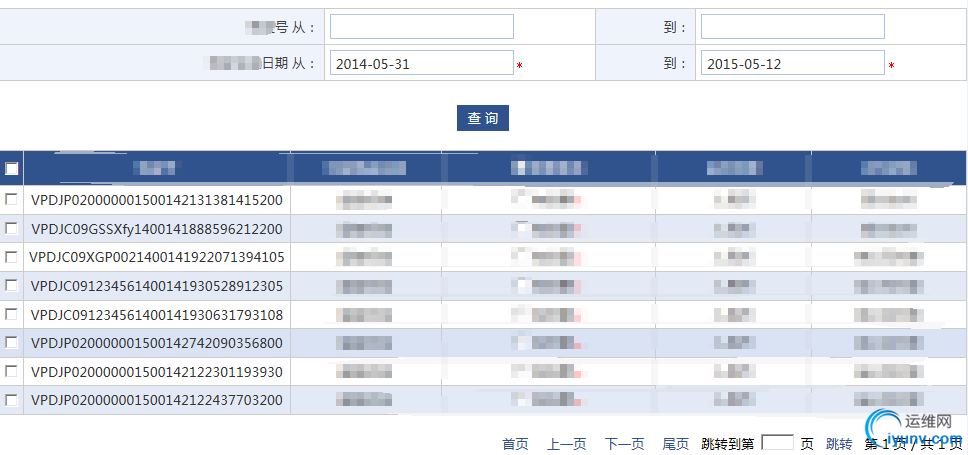Check the row VPDJP020000001500142122437703200
The image size is (968, 455).
11,399
